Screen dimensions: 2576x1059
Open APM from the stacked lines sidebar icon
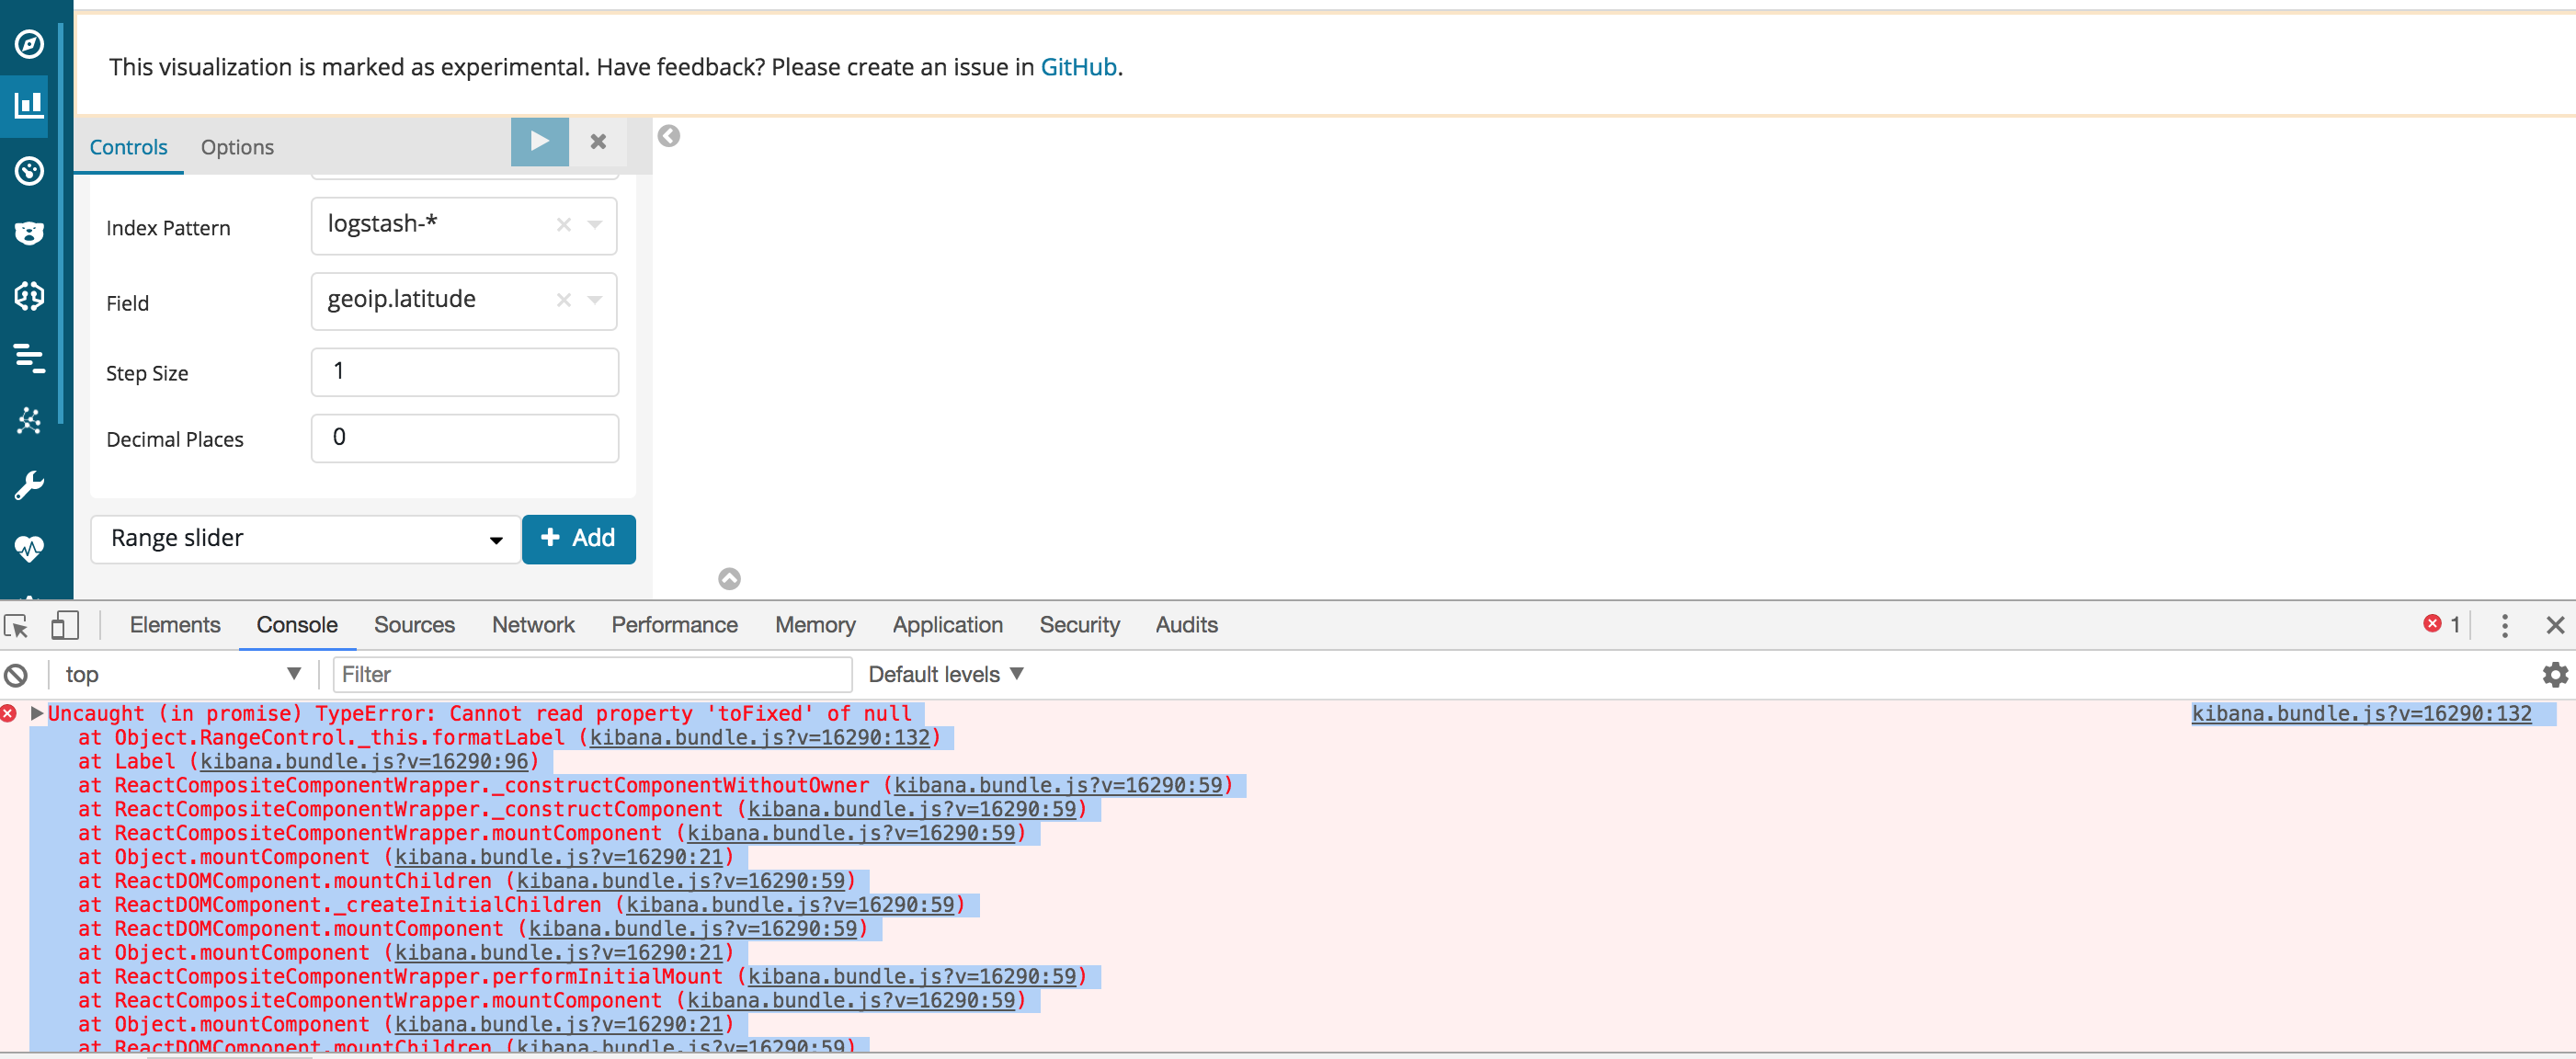pyautogui.click(x=29, y=358)
